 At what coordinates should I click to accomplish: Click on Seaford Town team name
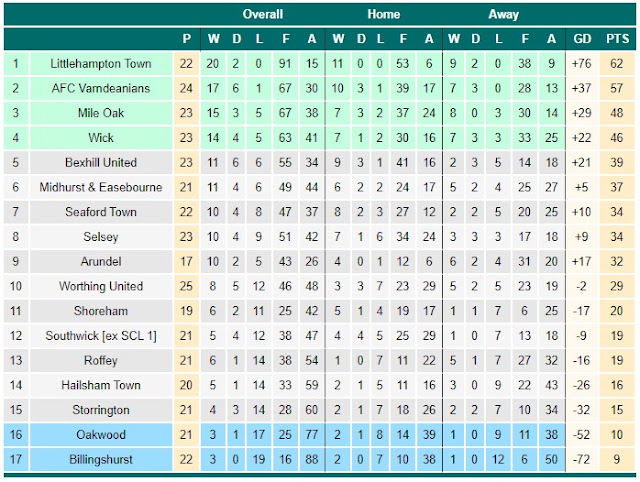click(x=101, y=212)
